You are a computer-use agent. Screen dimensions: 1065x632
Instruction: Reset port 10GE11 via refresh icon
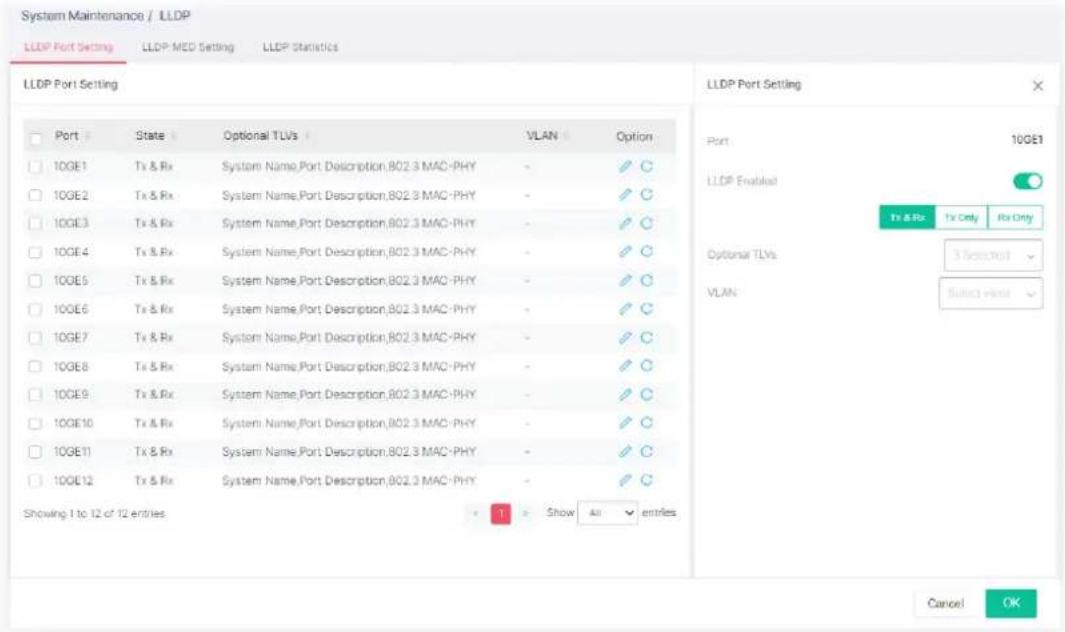(647, 452)
